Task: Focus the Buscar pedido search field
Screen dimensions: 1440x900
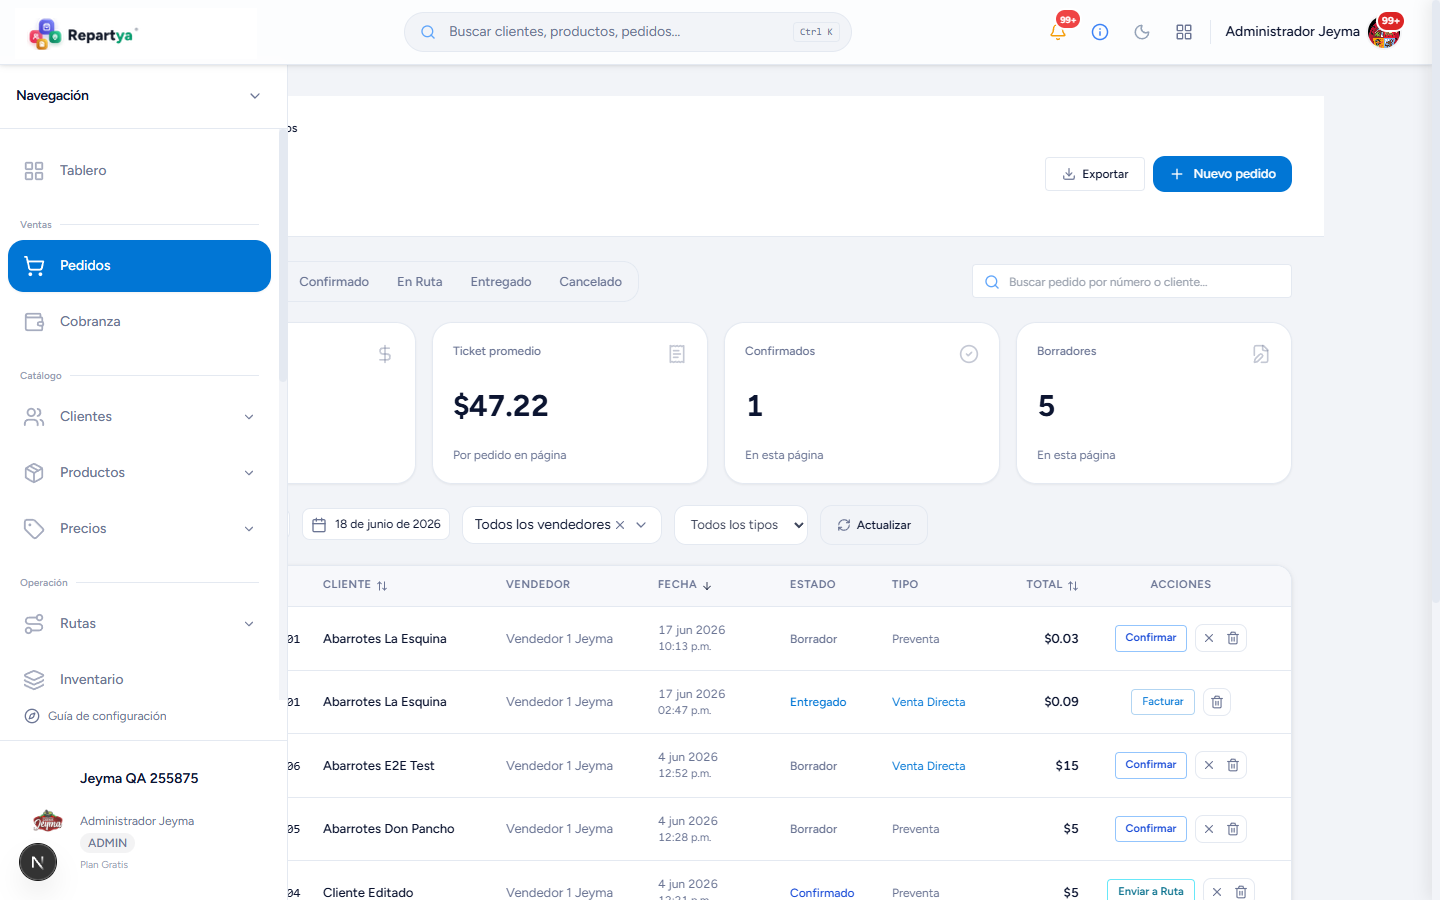Action: [1132, 282]
